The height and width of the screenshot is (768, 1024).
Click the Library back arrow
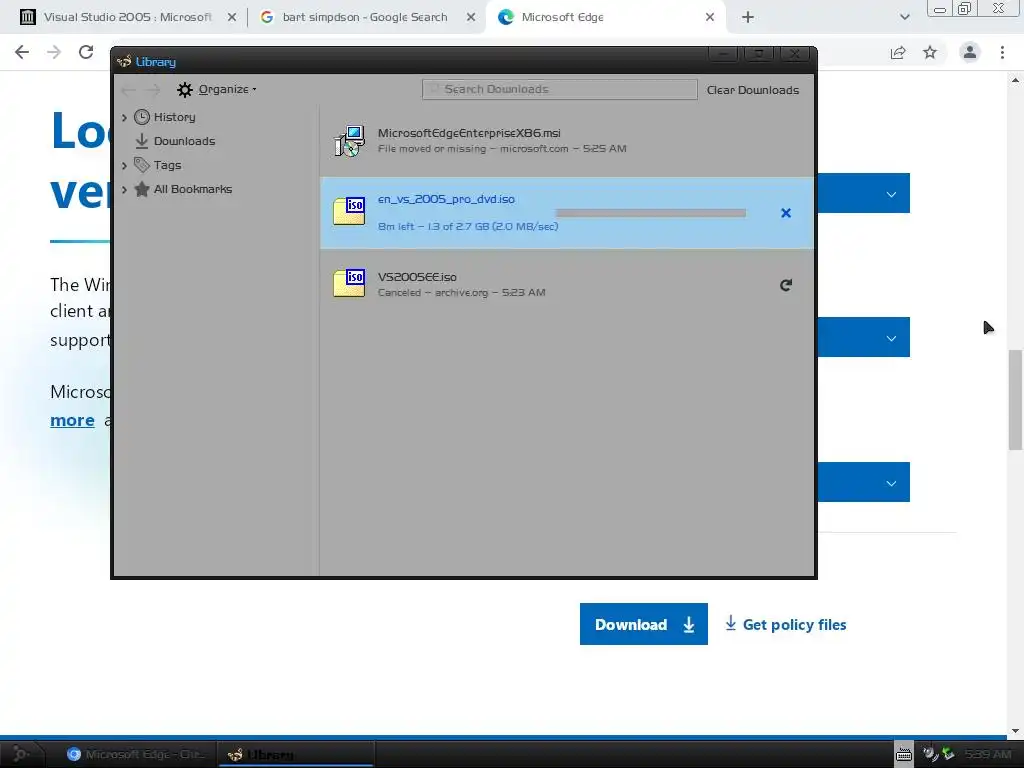(x=129, y=89)
